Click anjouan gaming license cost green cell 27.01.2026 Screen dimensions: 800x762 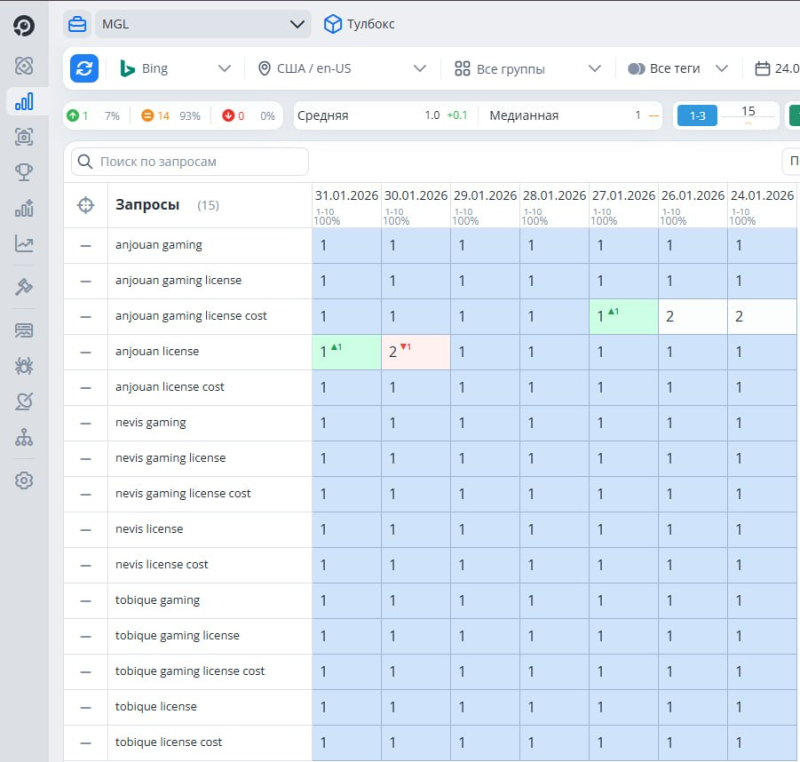623,316
